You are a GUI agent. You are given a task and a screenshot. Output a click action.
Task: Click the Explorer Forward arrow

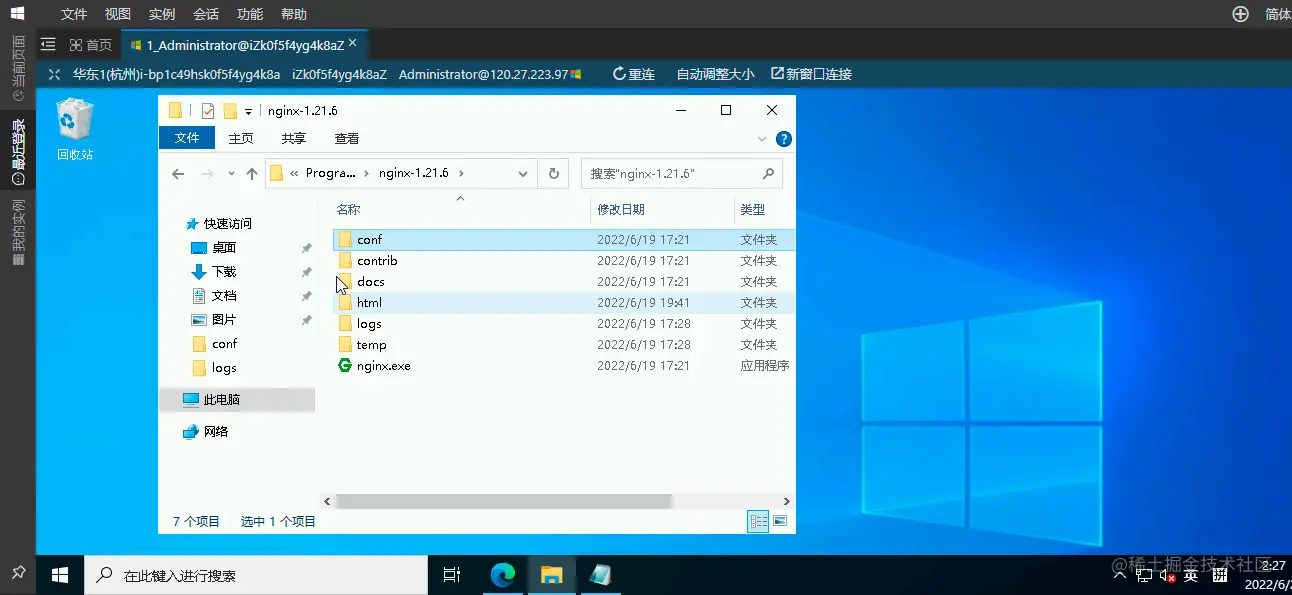coord(208,174)
